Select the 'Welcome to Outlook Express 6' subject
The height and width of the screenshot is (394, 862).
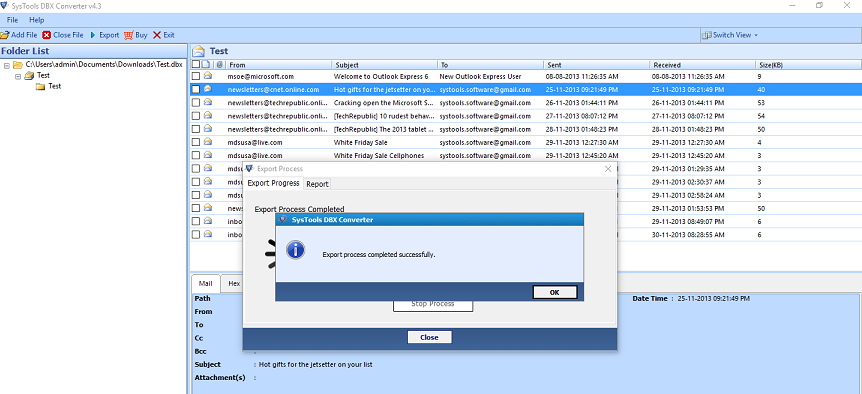(x=381, y=76)
